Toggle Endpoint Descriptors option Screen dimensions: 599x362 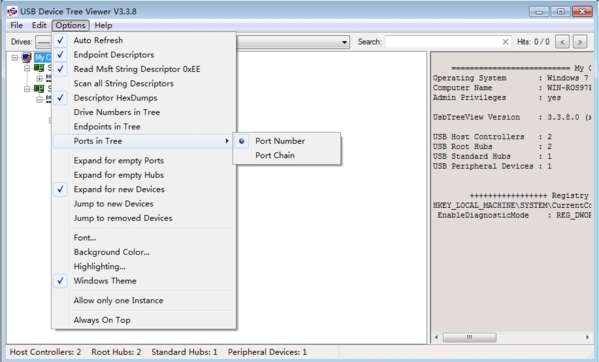(x=144, y=55)
